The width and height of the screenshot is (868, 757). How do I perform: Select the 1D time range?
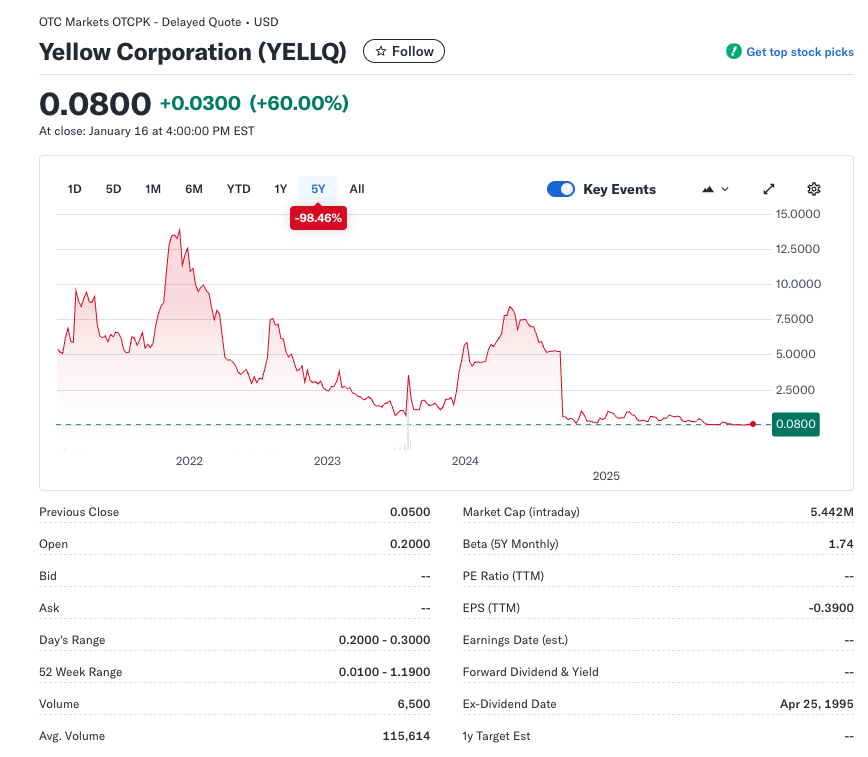pyautogui.click(x=74, y=189)
